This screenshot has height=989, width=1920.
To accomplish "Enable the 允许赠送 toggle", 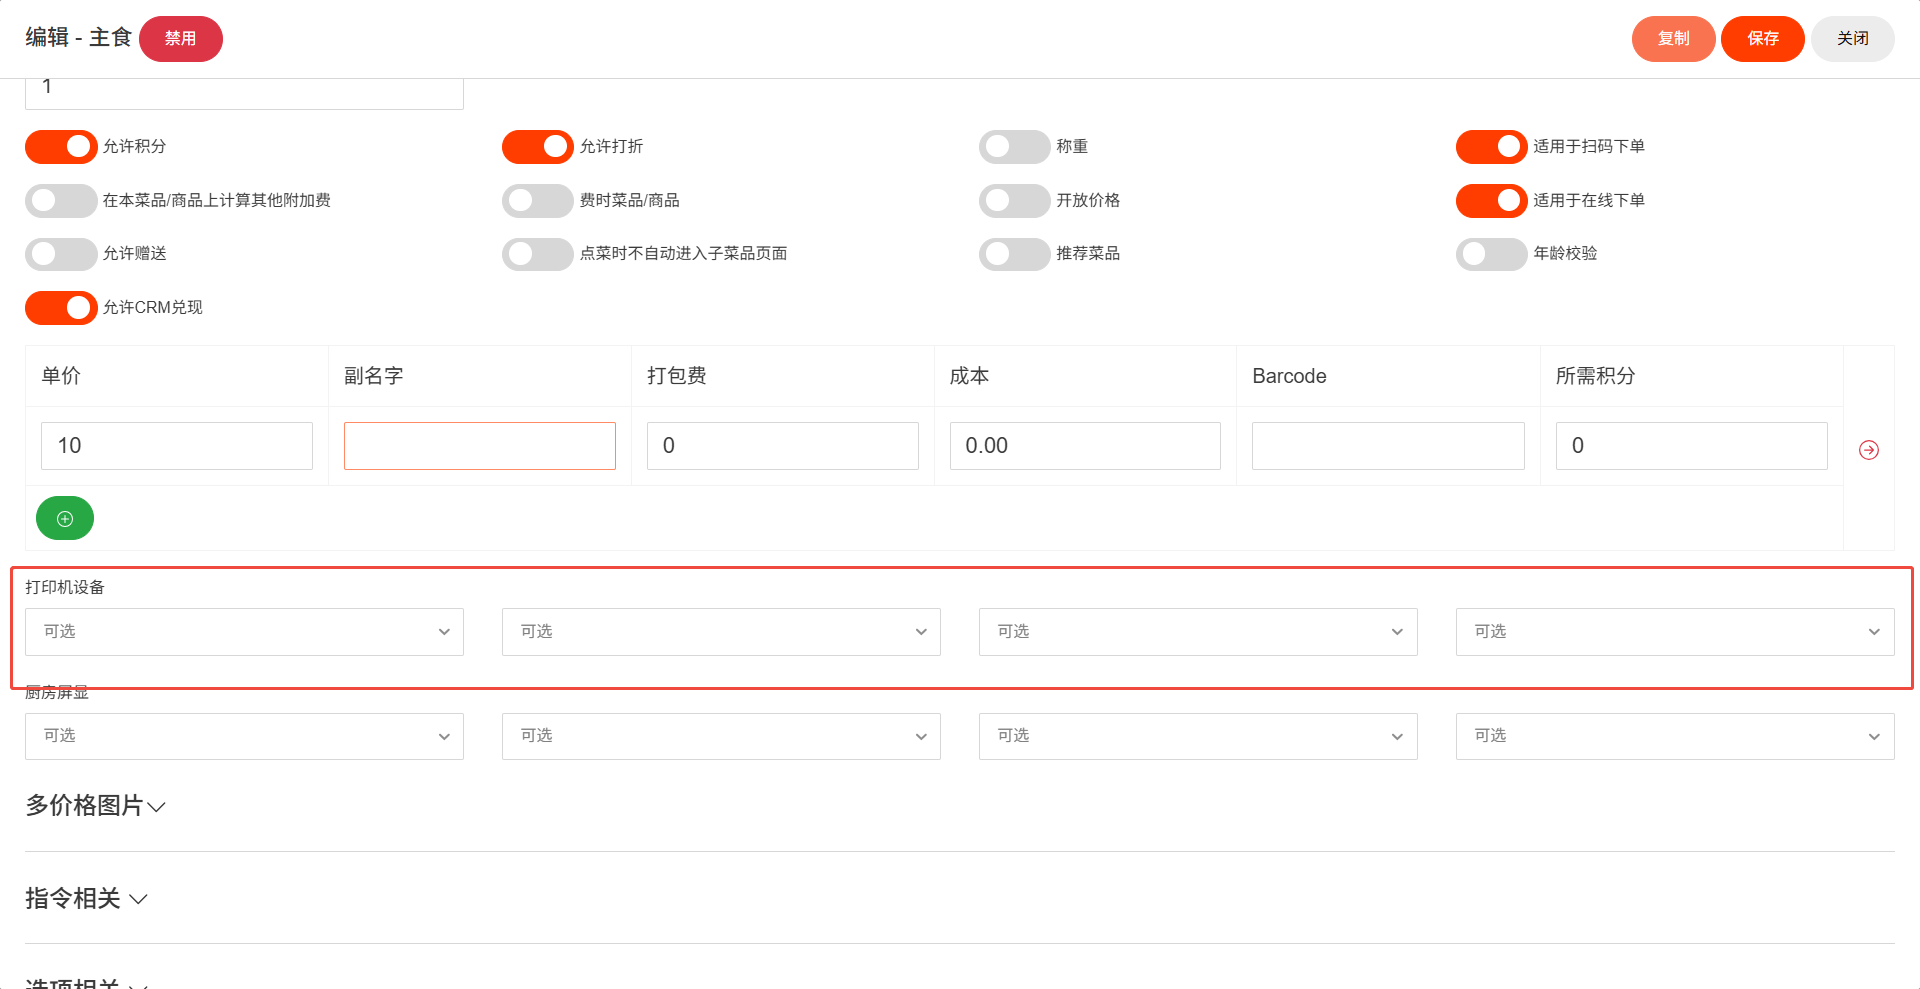I will [61, 254].
